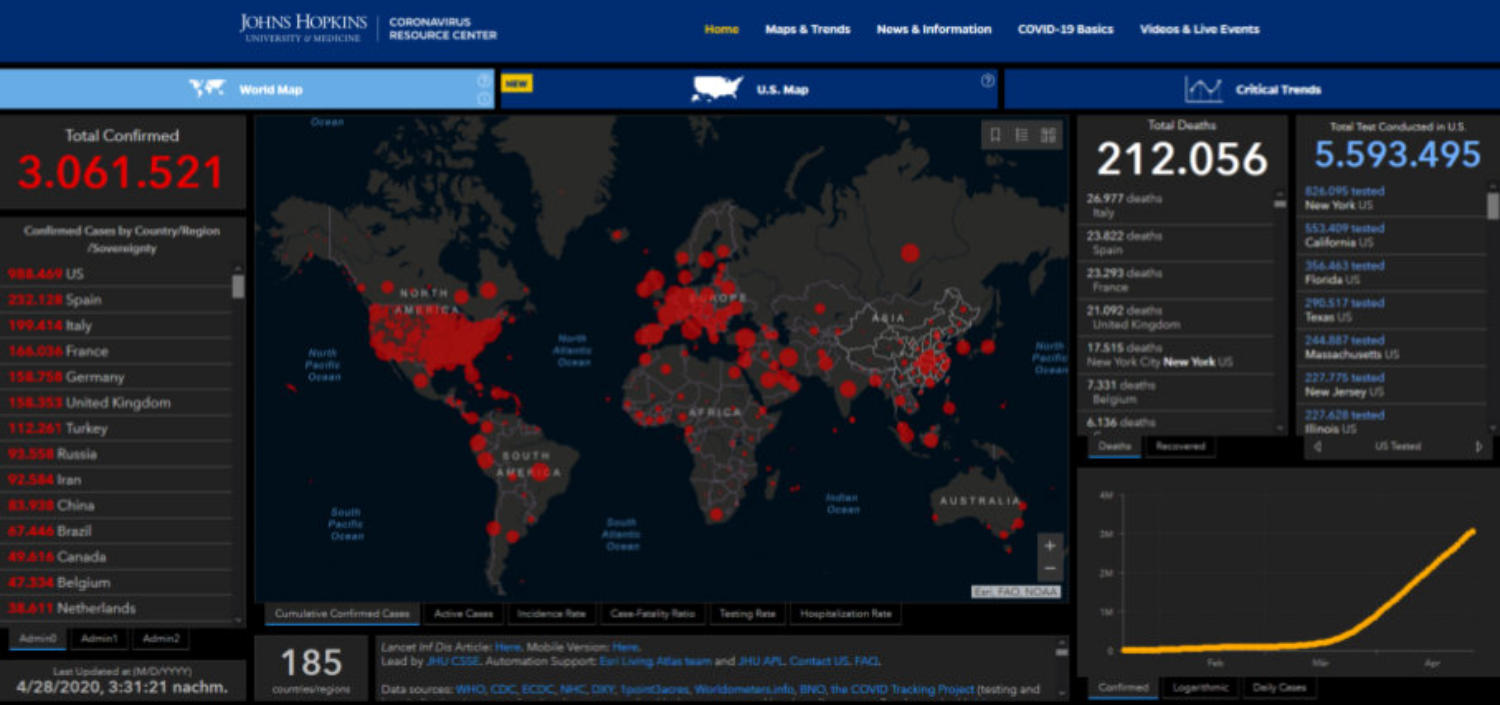The height and width of the screenshot is (705, 1500).
Task: Select the Admin1 level tab
Action: click(x=99, y=638)
